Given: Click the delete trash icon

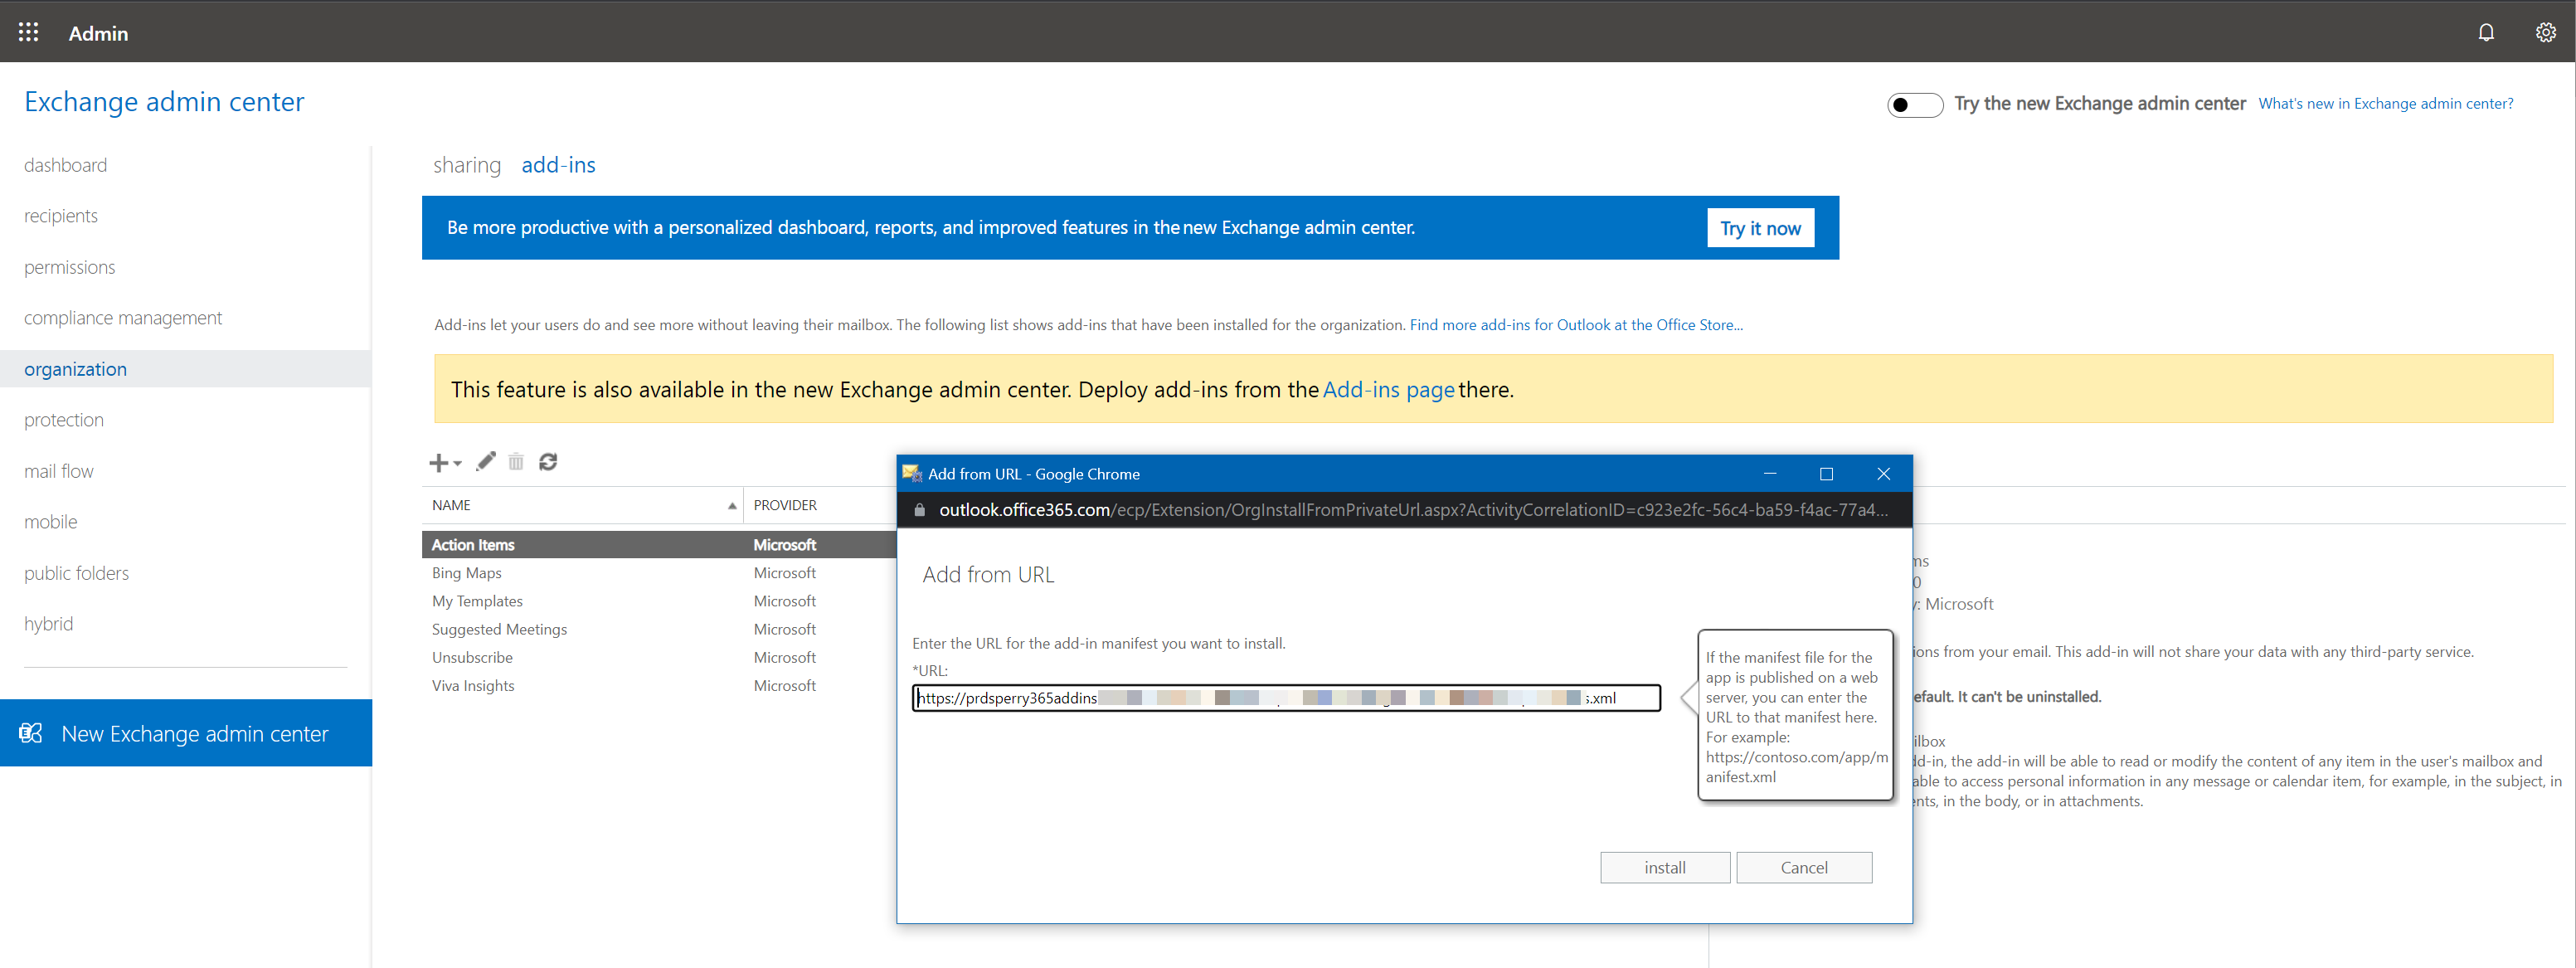Looking at the screenshot, I should [x=516, y=461].
